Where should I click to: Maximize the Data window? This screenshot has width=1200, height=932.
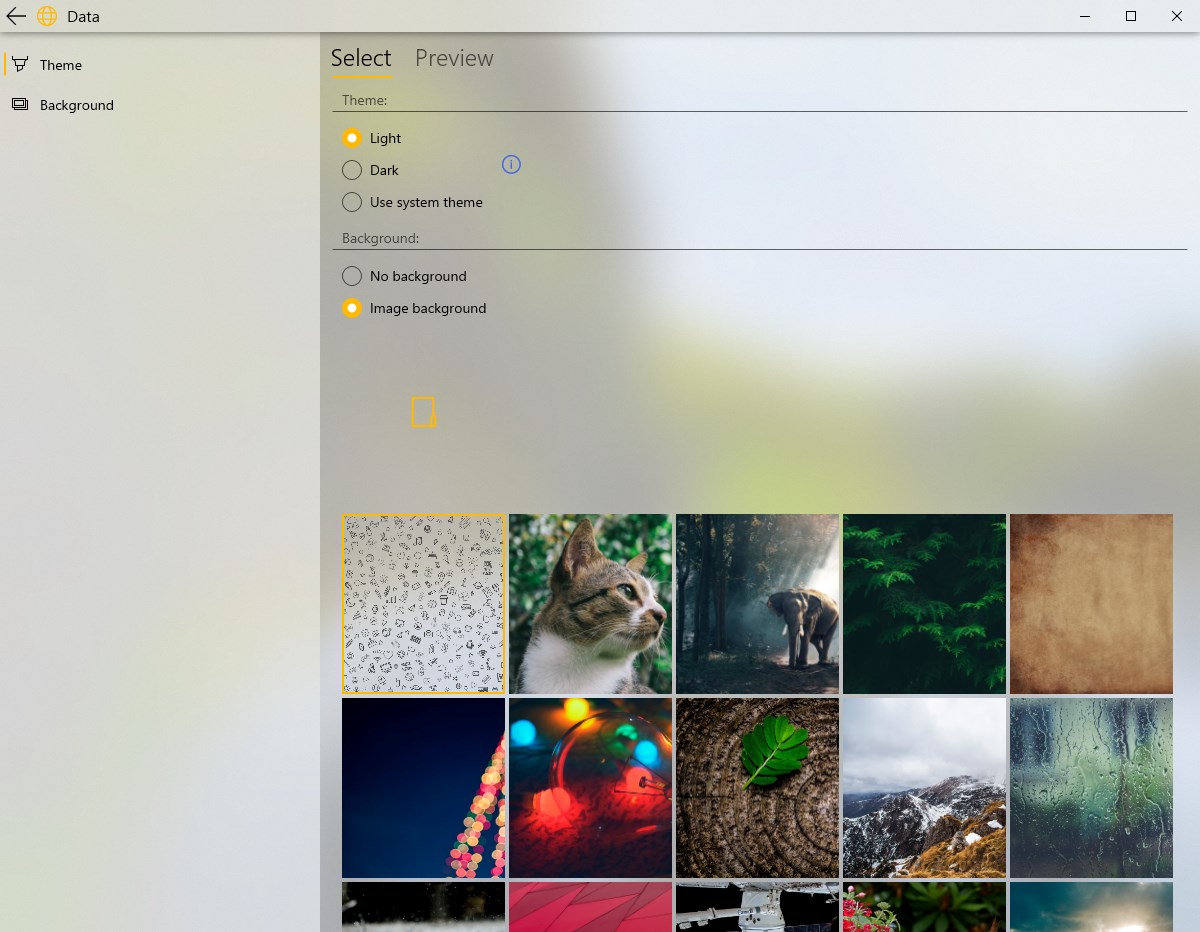point(1131,16)
